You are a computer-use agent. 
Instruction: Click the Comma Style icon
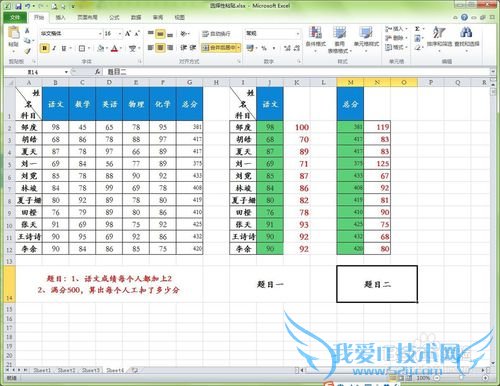pyautogui.click(x=274, y=48)
